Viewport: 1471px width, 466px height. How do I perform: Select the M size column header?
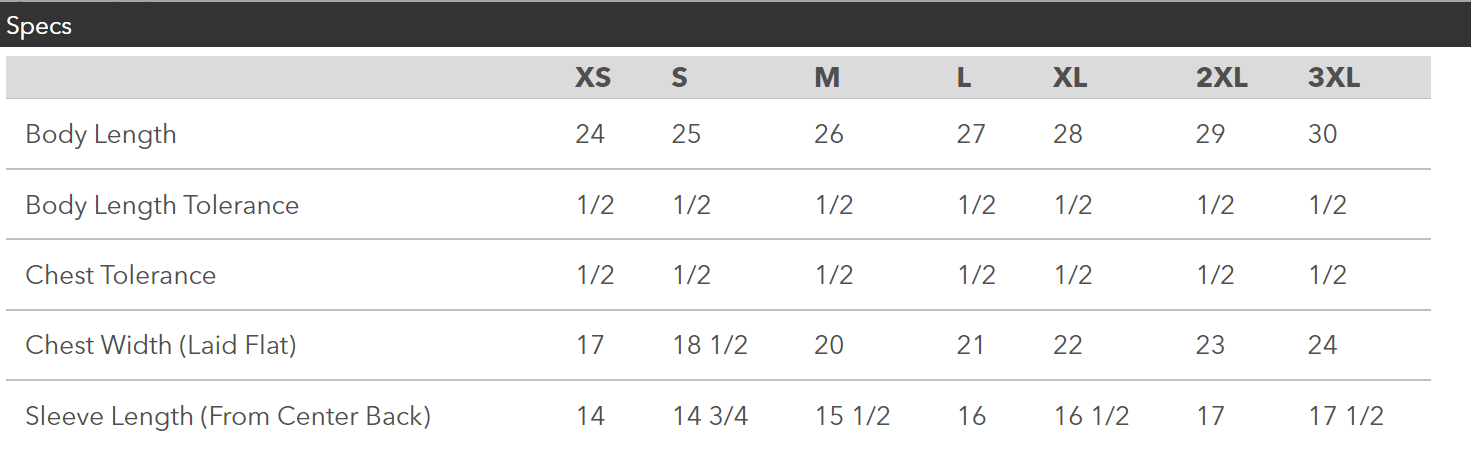(827, 77)
